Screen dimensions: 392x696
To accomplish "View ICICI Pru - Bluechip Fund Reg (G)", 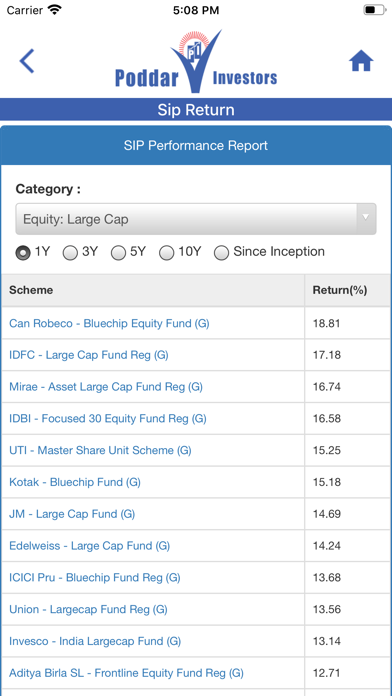I will coord(95,577).
